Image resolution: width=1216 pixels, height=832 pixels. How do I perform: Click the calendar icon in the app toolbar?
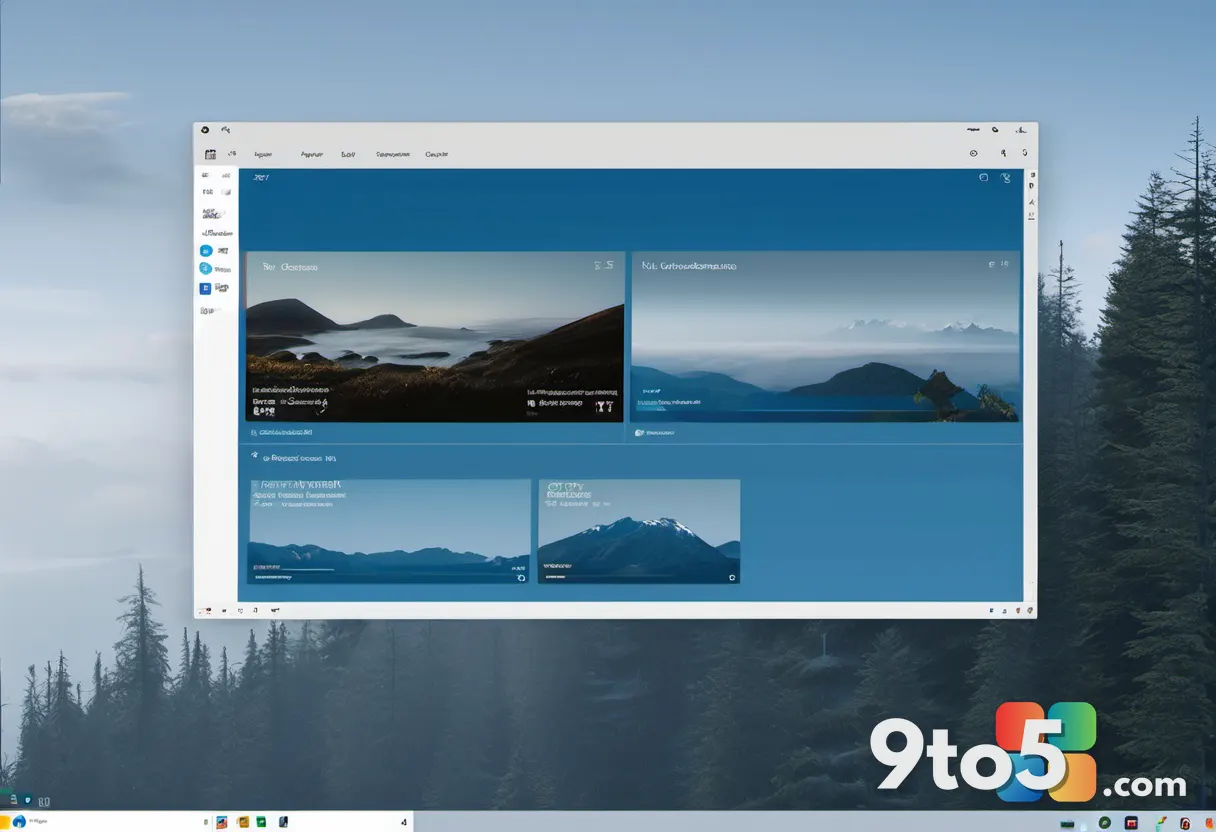[x=210, y=154]
